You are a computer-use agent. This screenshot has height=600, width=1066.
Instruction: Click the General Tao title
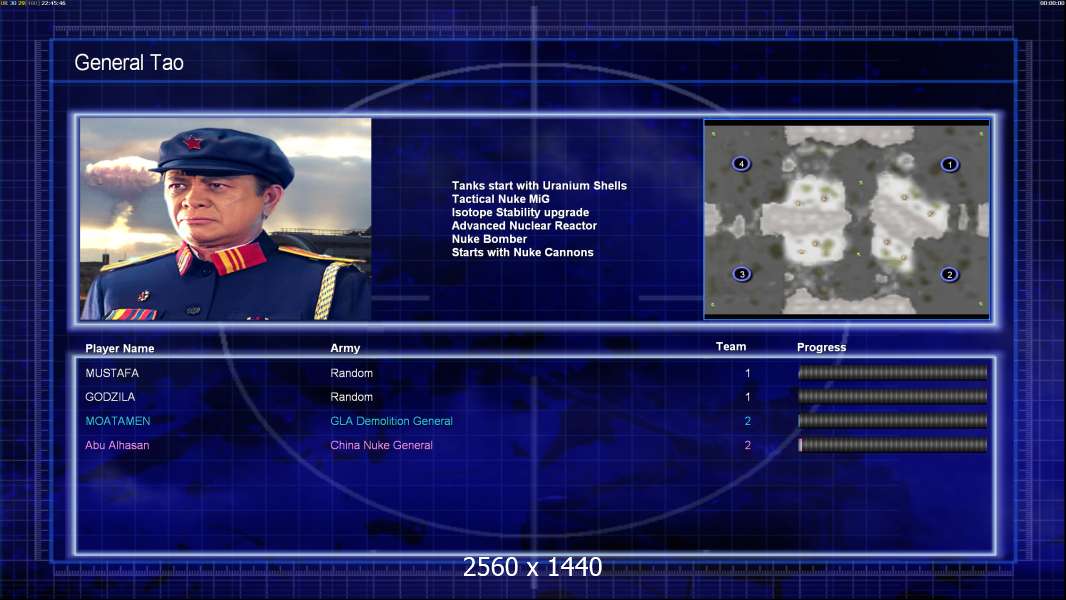coord(129,63)
